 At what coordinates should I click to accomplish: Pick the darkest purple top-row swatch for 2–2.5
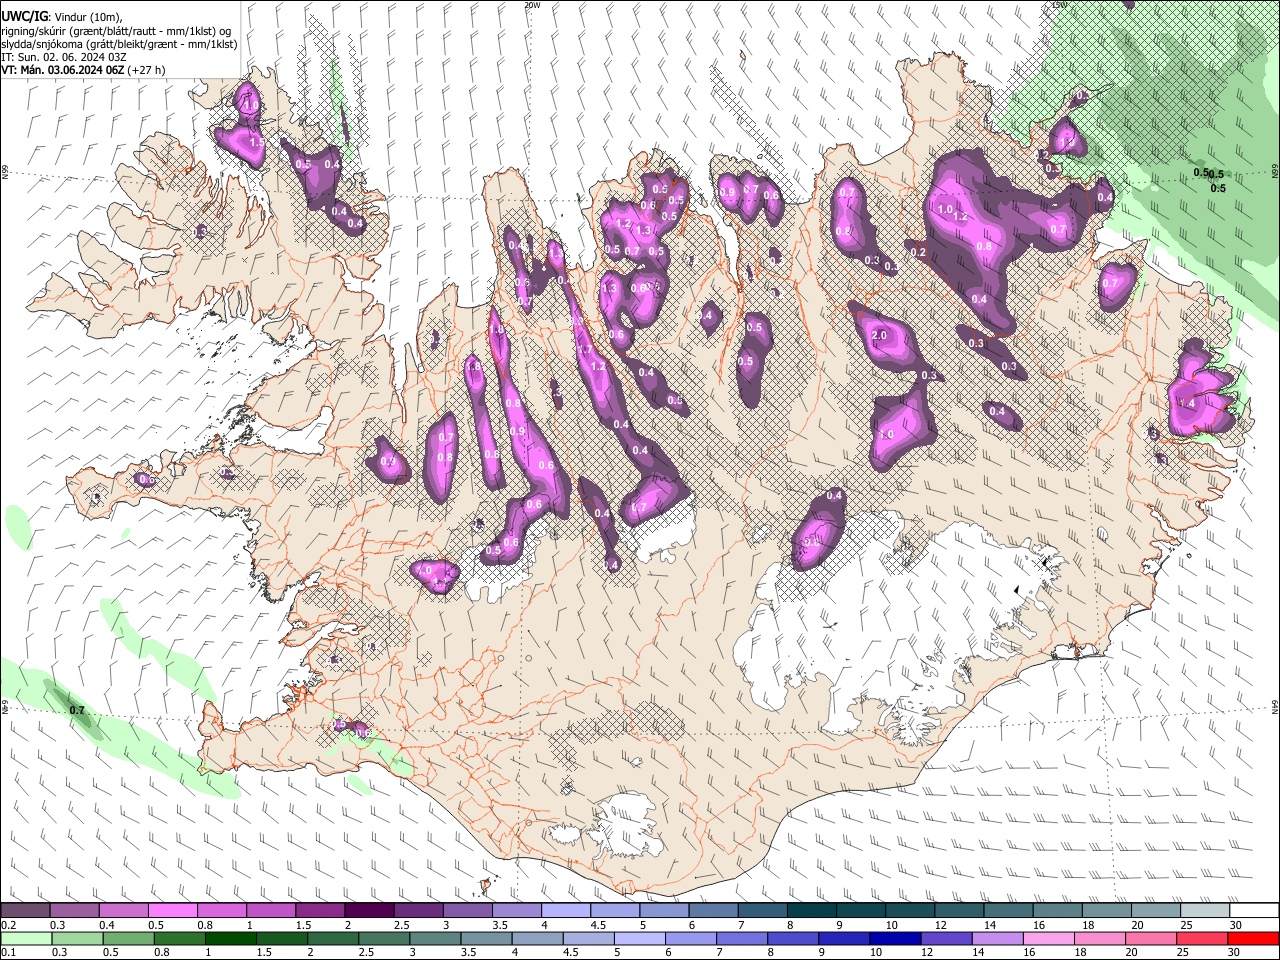[369, 911]
